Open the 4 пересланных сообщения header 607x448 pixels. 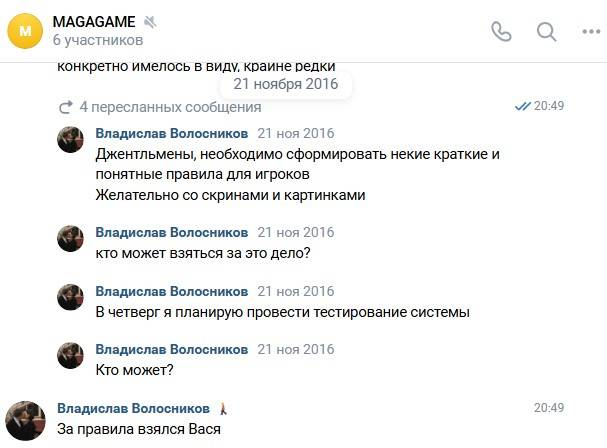(x=170, y=107)
